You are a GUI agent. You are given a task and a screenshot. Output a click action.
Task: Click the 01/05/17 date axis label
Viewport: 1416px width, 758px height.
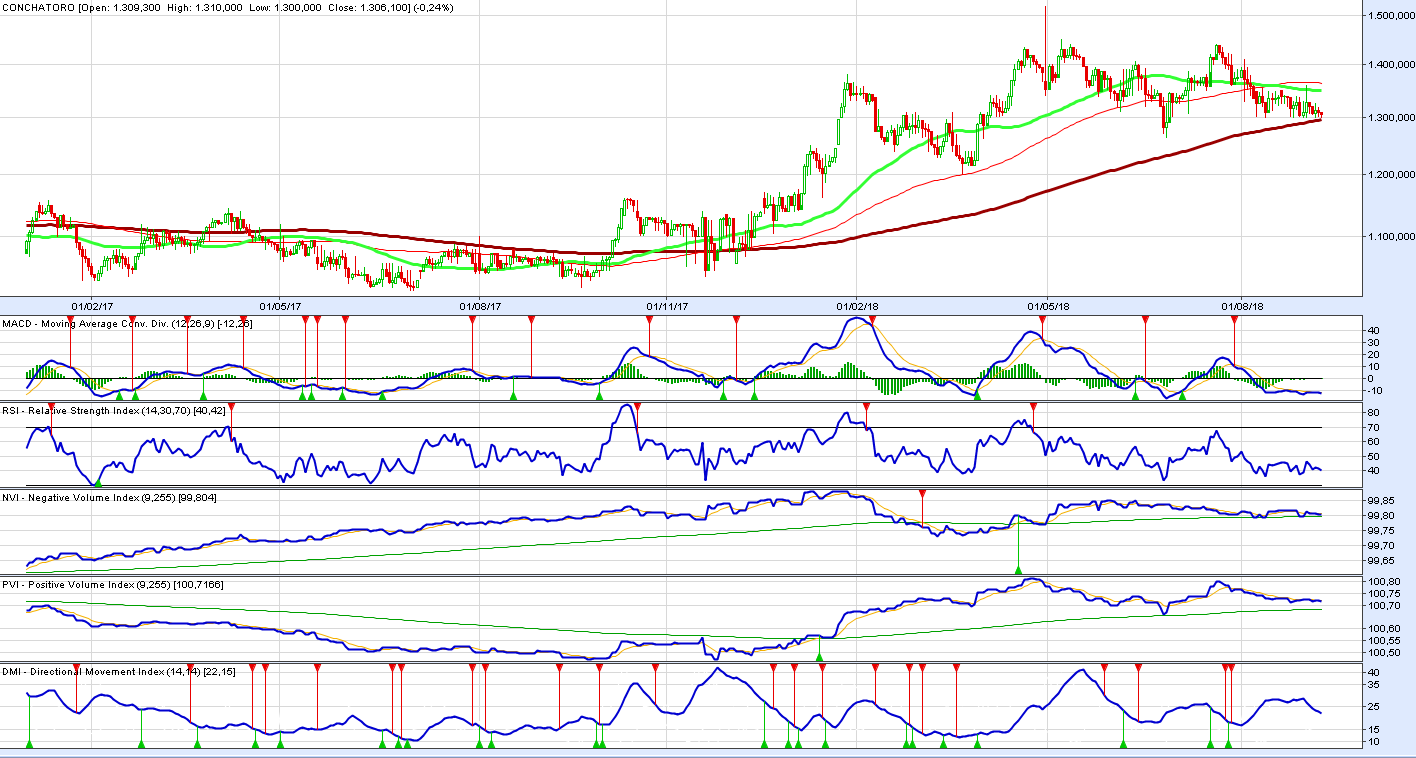tap(281, 304)
